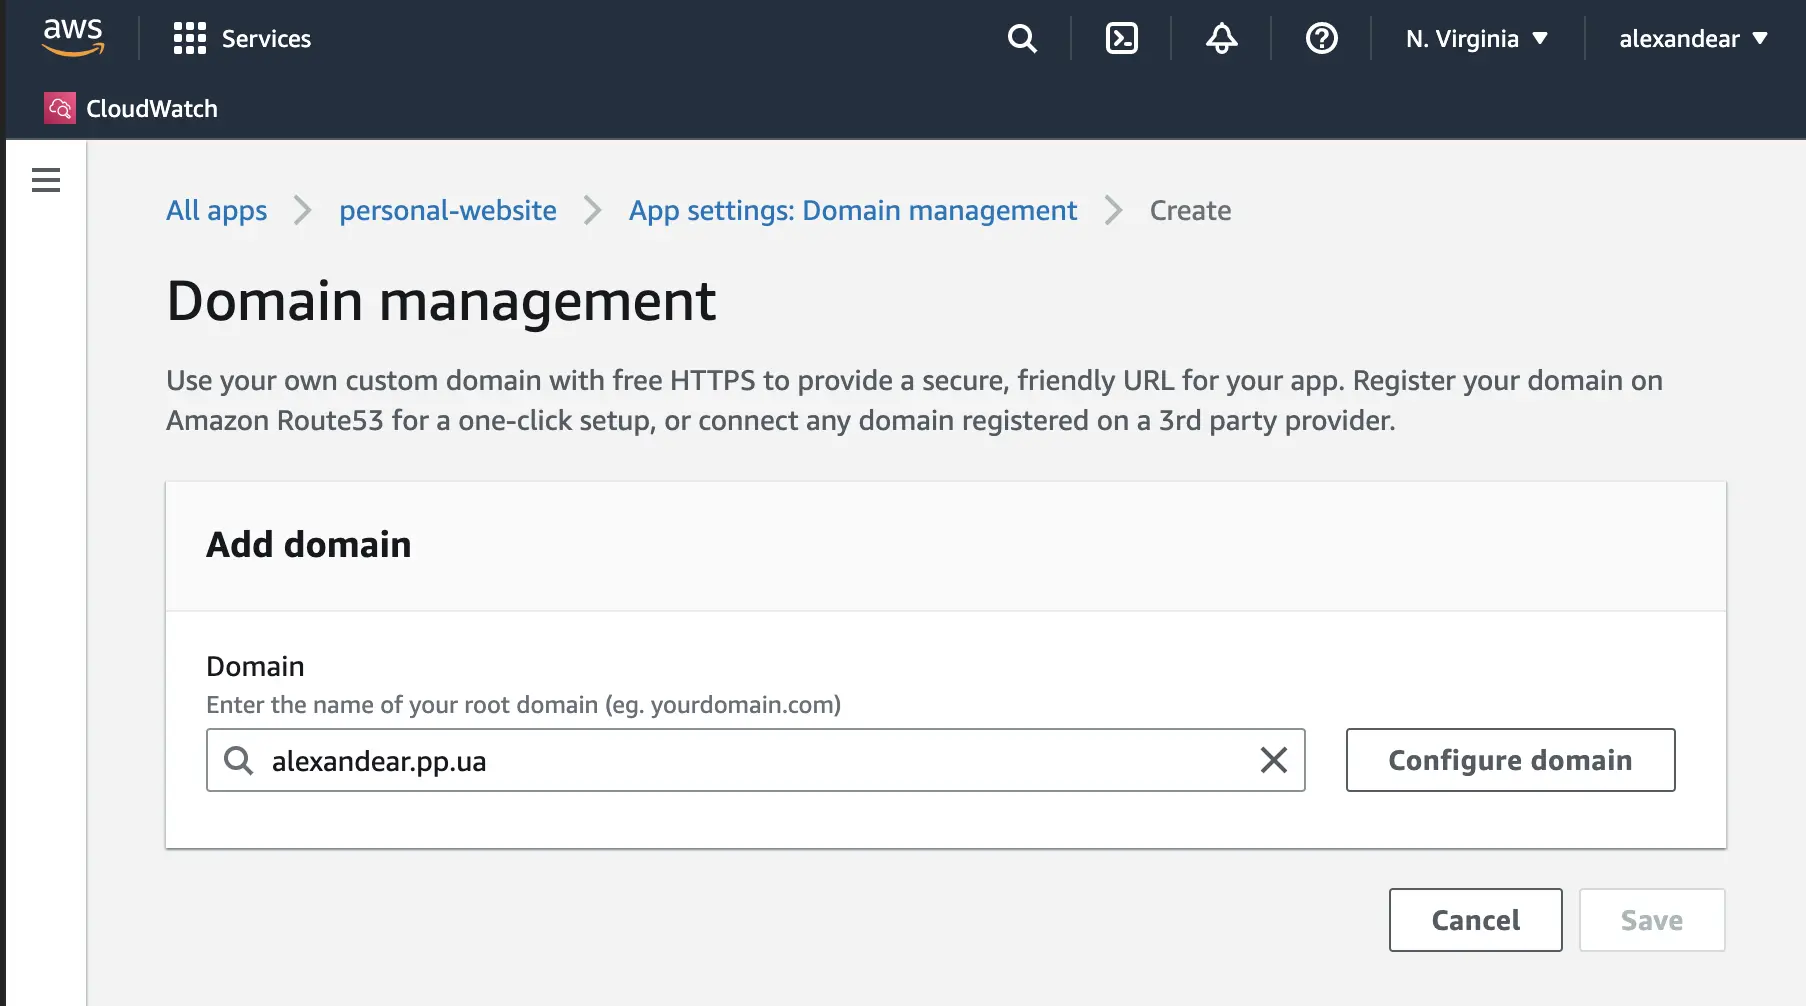Open the region selector chevron
This screenshot has width=1806, height=1006.
[1541, 39]
